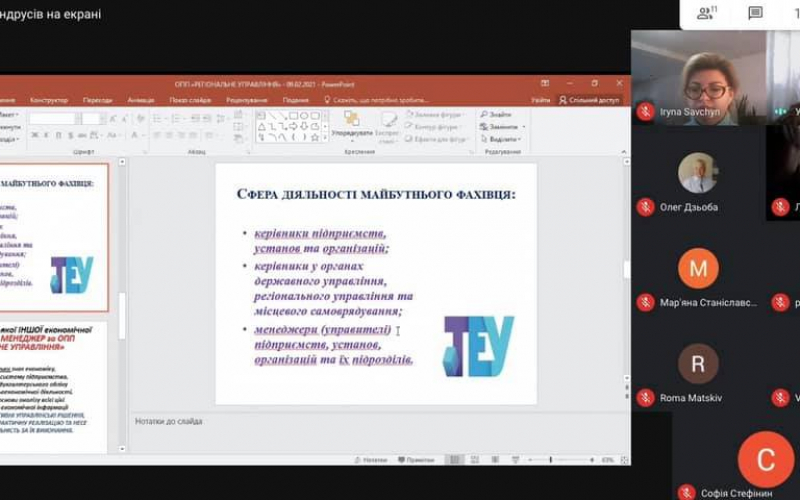Open the font name combo box
The image size is (800, 500).
pyautogui.click(x=55, y=118)
